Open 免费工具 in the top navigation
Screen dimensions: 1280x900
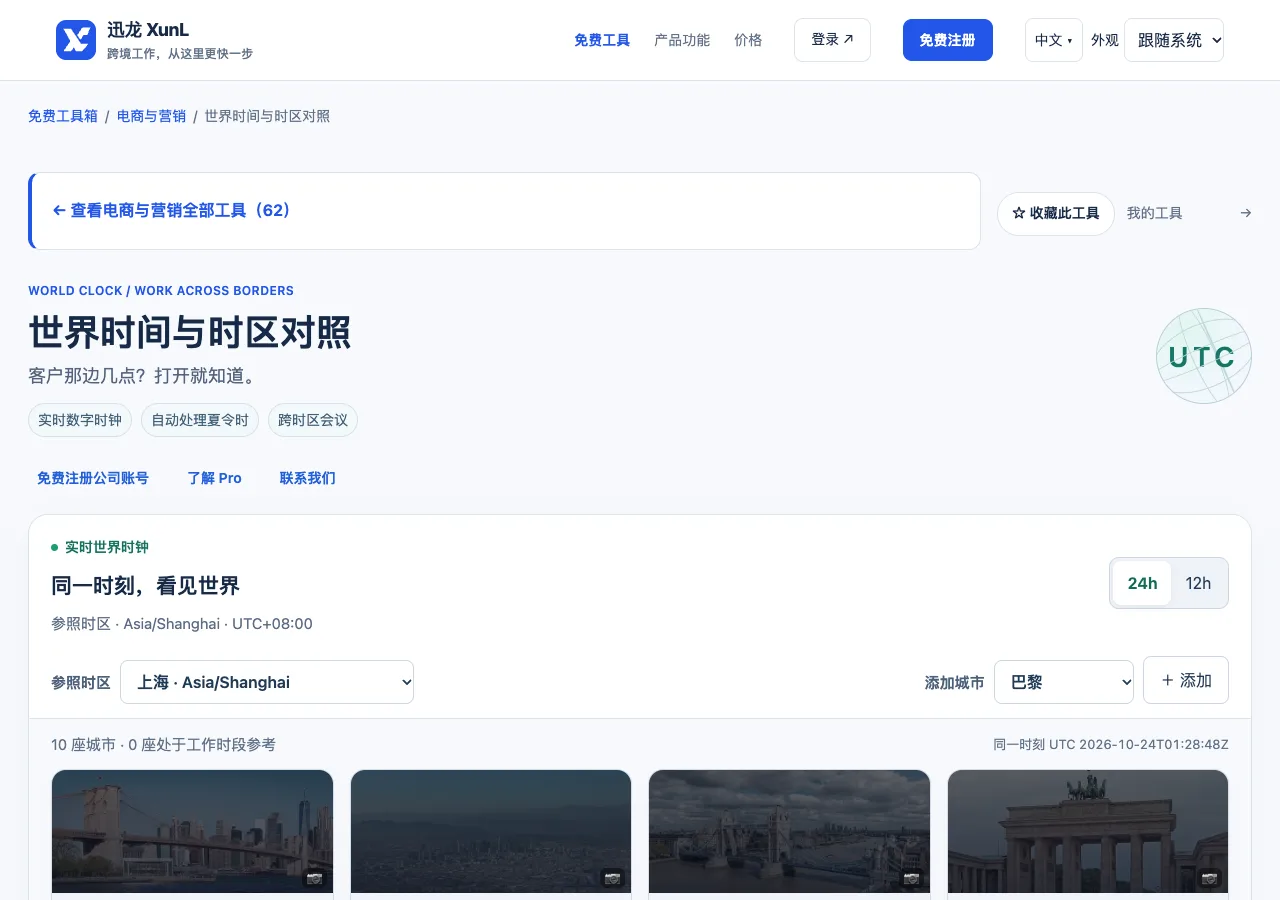[x=602, y=40]
